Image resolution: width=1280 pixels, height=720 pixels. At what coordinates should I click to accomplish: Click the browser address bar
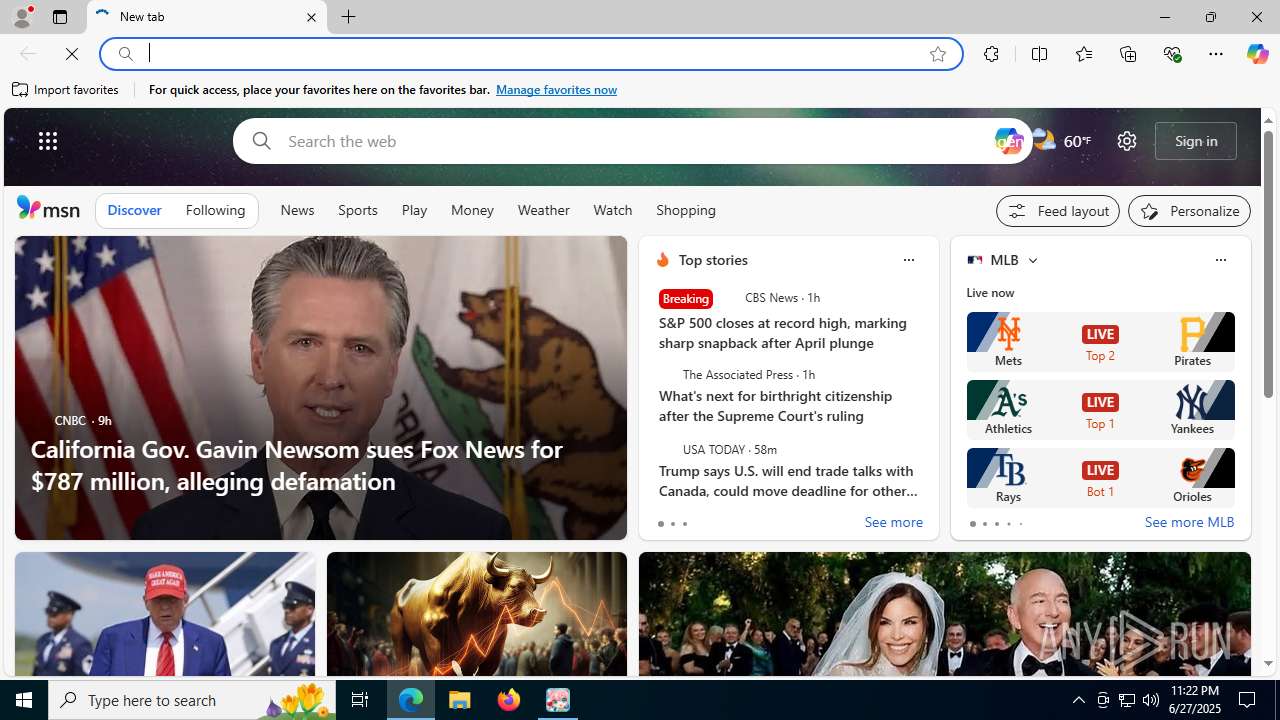click(530, 54)
